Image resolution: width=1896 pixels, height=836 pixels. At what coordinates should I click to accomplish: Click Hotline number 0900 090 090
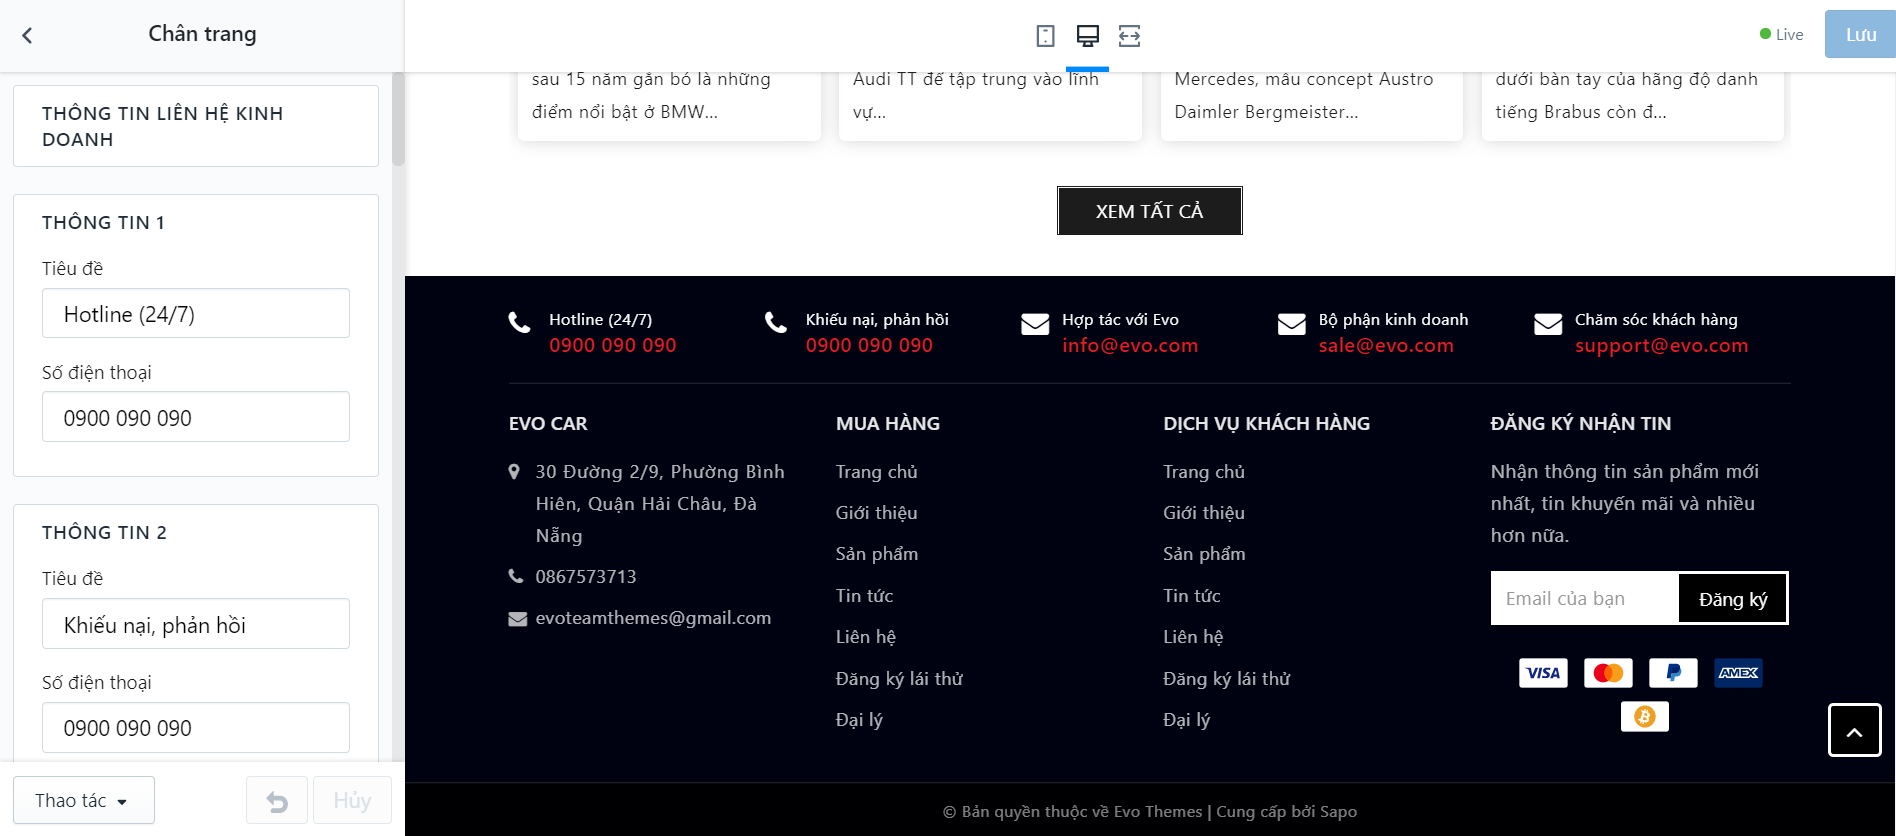point(612,345)
